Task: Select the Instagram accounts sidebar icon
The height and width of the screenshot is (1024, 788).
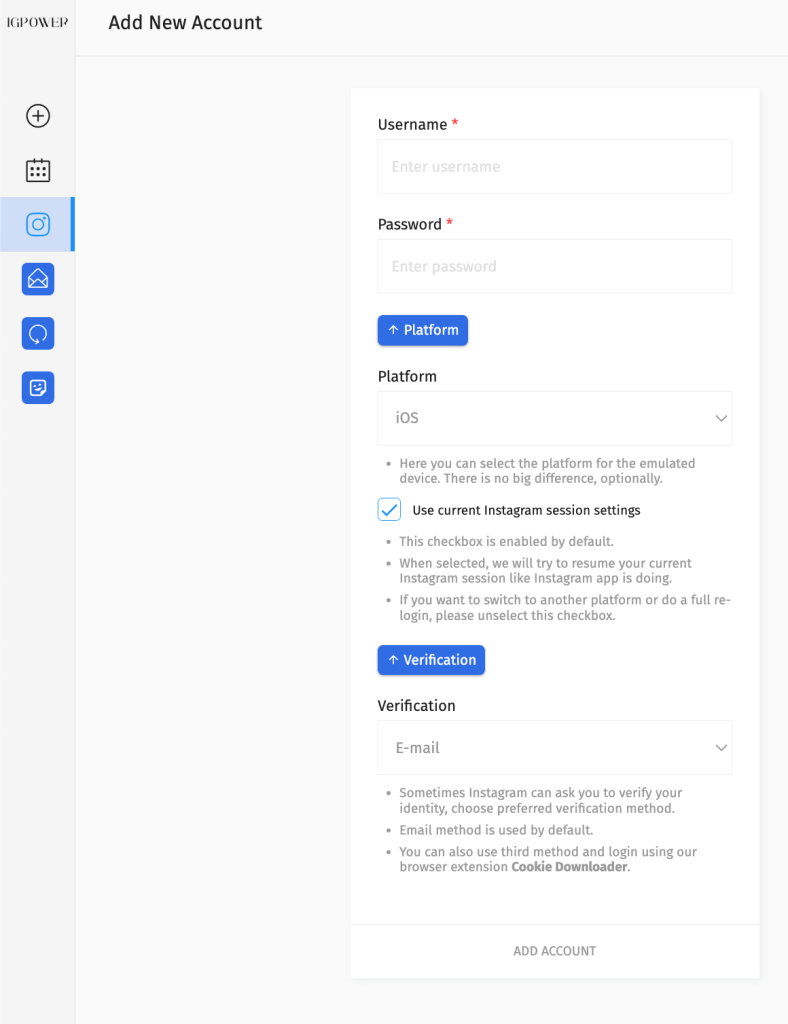Action: tap(38, 225)
